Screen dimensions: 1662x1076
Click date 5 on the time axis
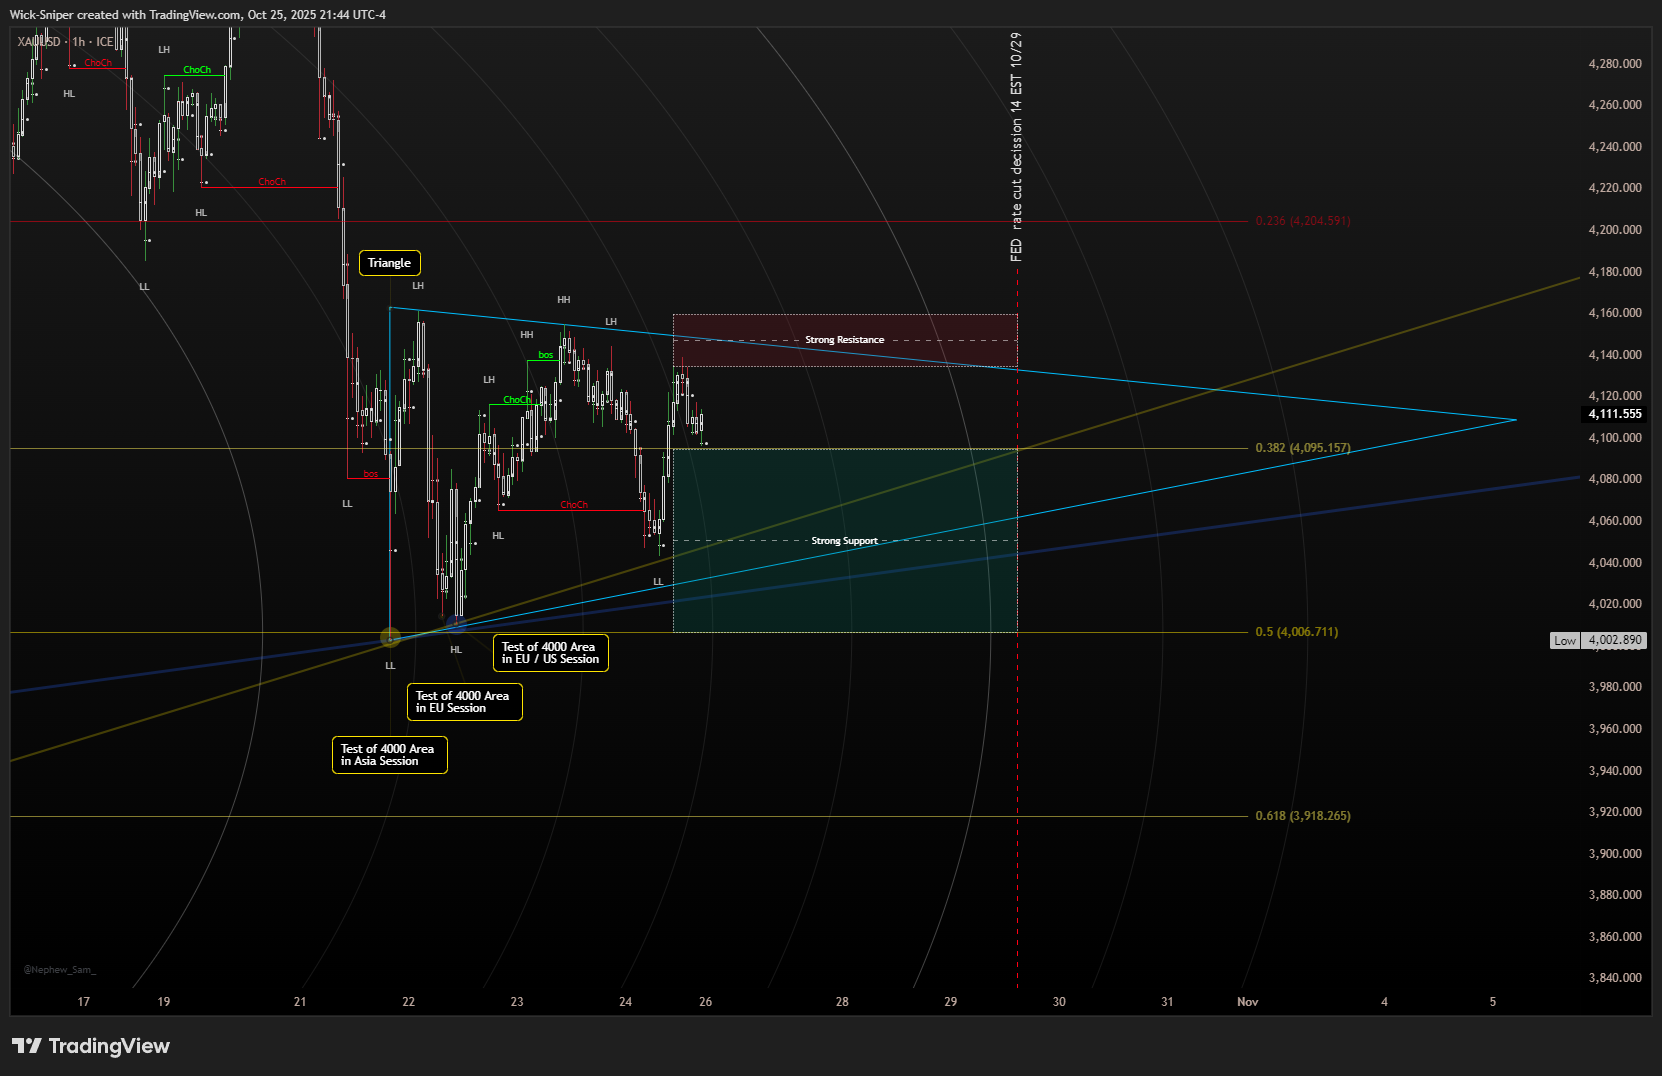point(1493,1002)
